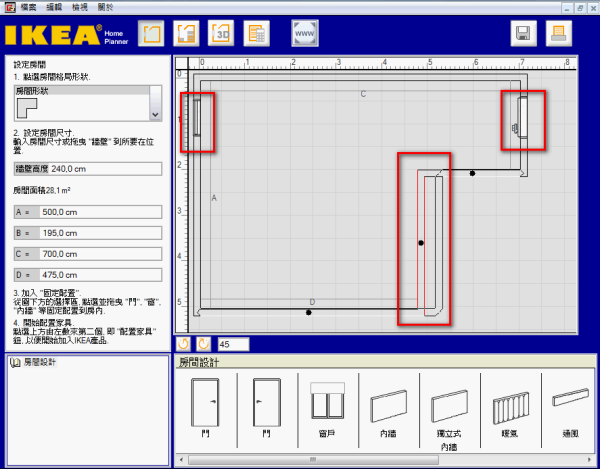
Task: Select the door on the right wall
Action: [x=521, y=117]
